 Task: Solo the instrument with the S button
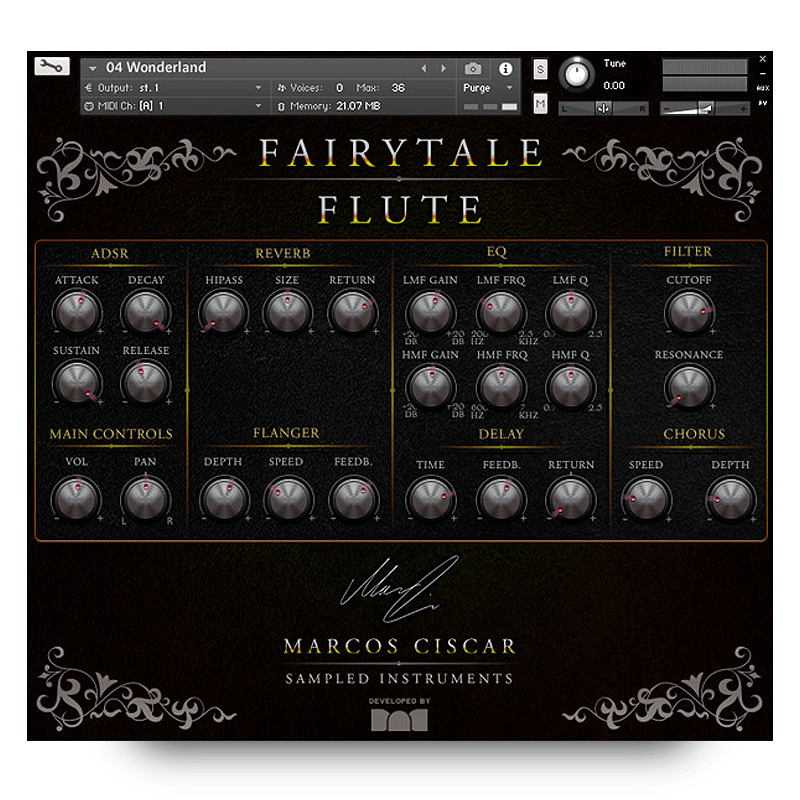540,68
